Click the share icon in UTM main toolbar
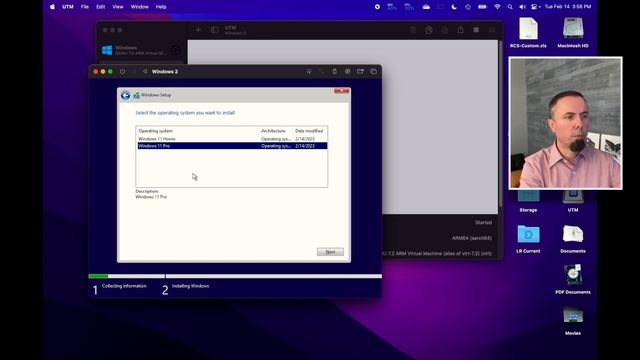640x360 pixels. pyautogui.click(x=460, y=30)
